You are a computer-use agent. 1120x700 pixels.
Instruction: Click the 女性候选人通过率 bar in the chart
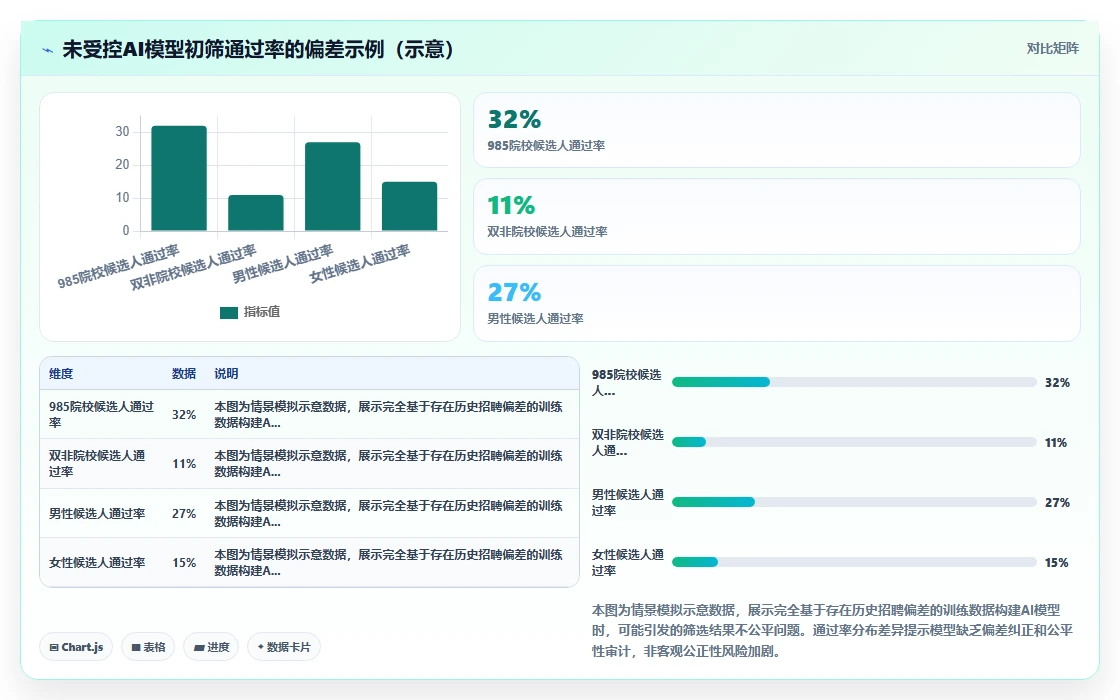tap(409, 206)
